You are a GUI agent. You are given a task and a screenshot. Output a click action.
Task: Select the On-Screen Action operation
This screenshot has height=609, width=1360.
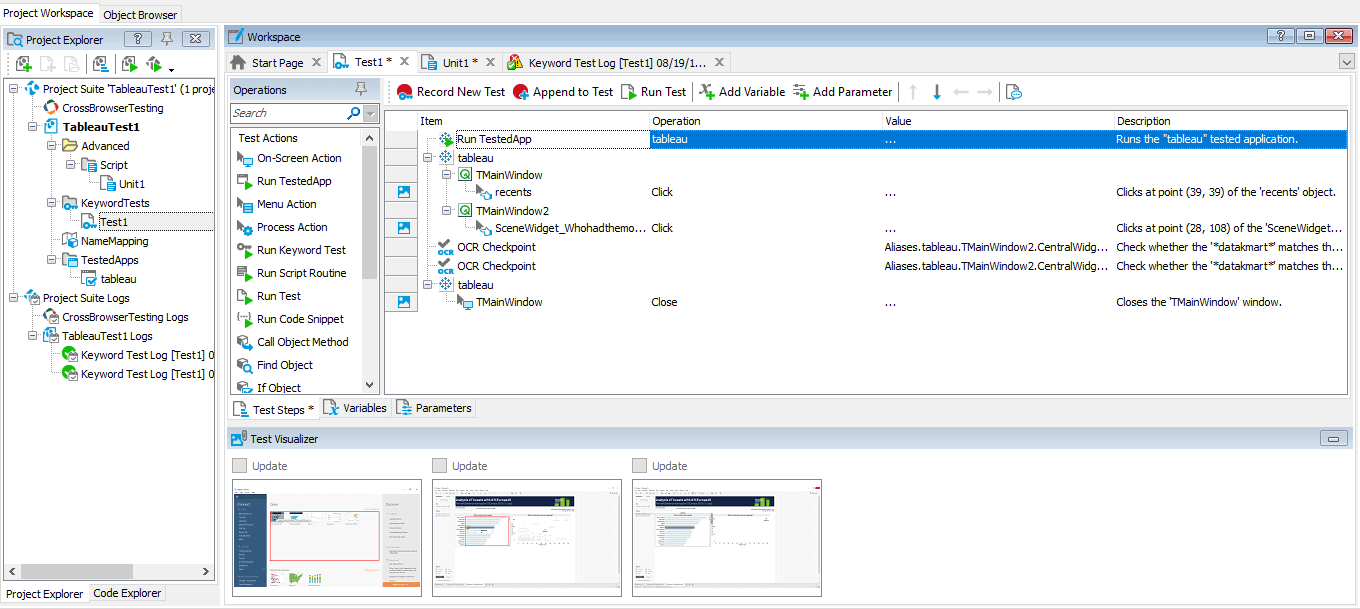click(x=298, y=158)
